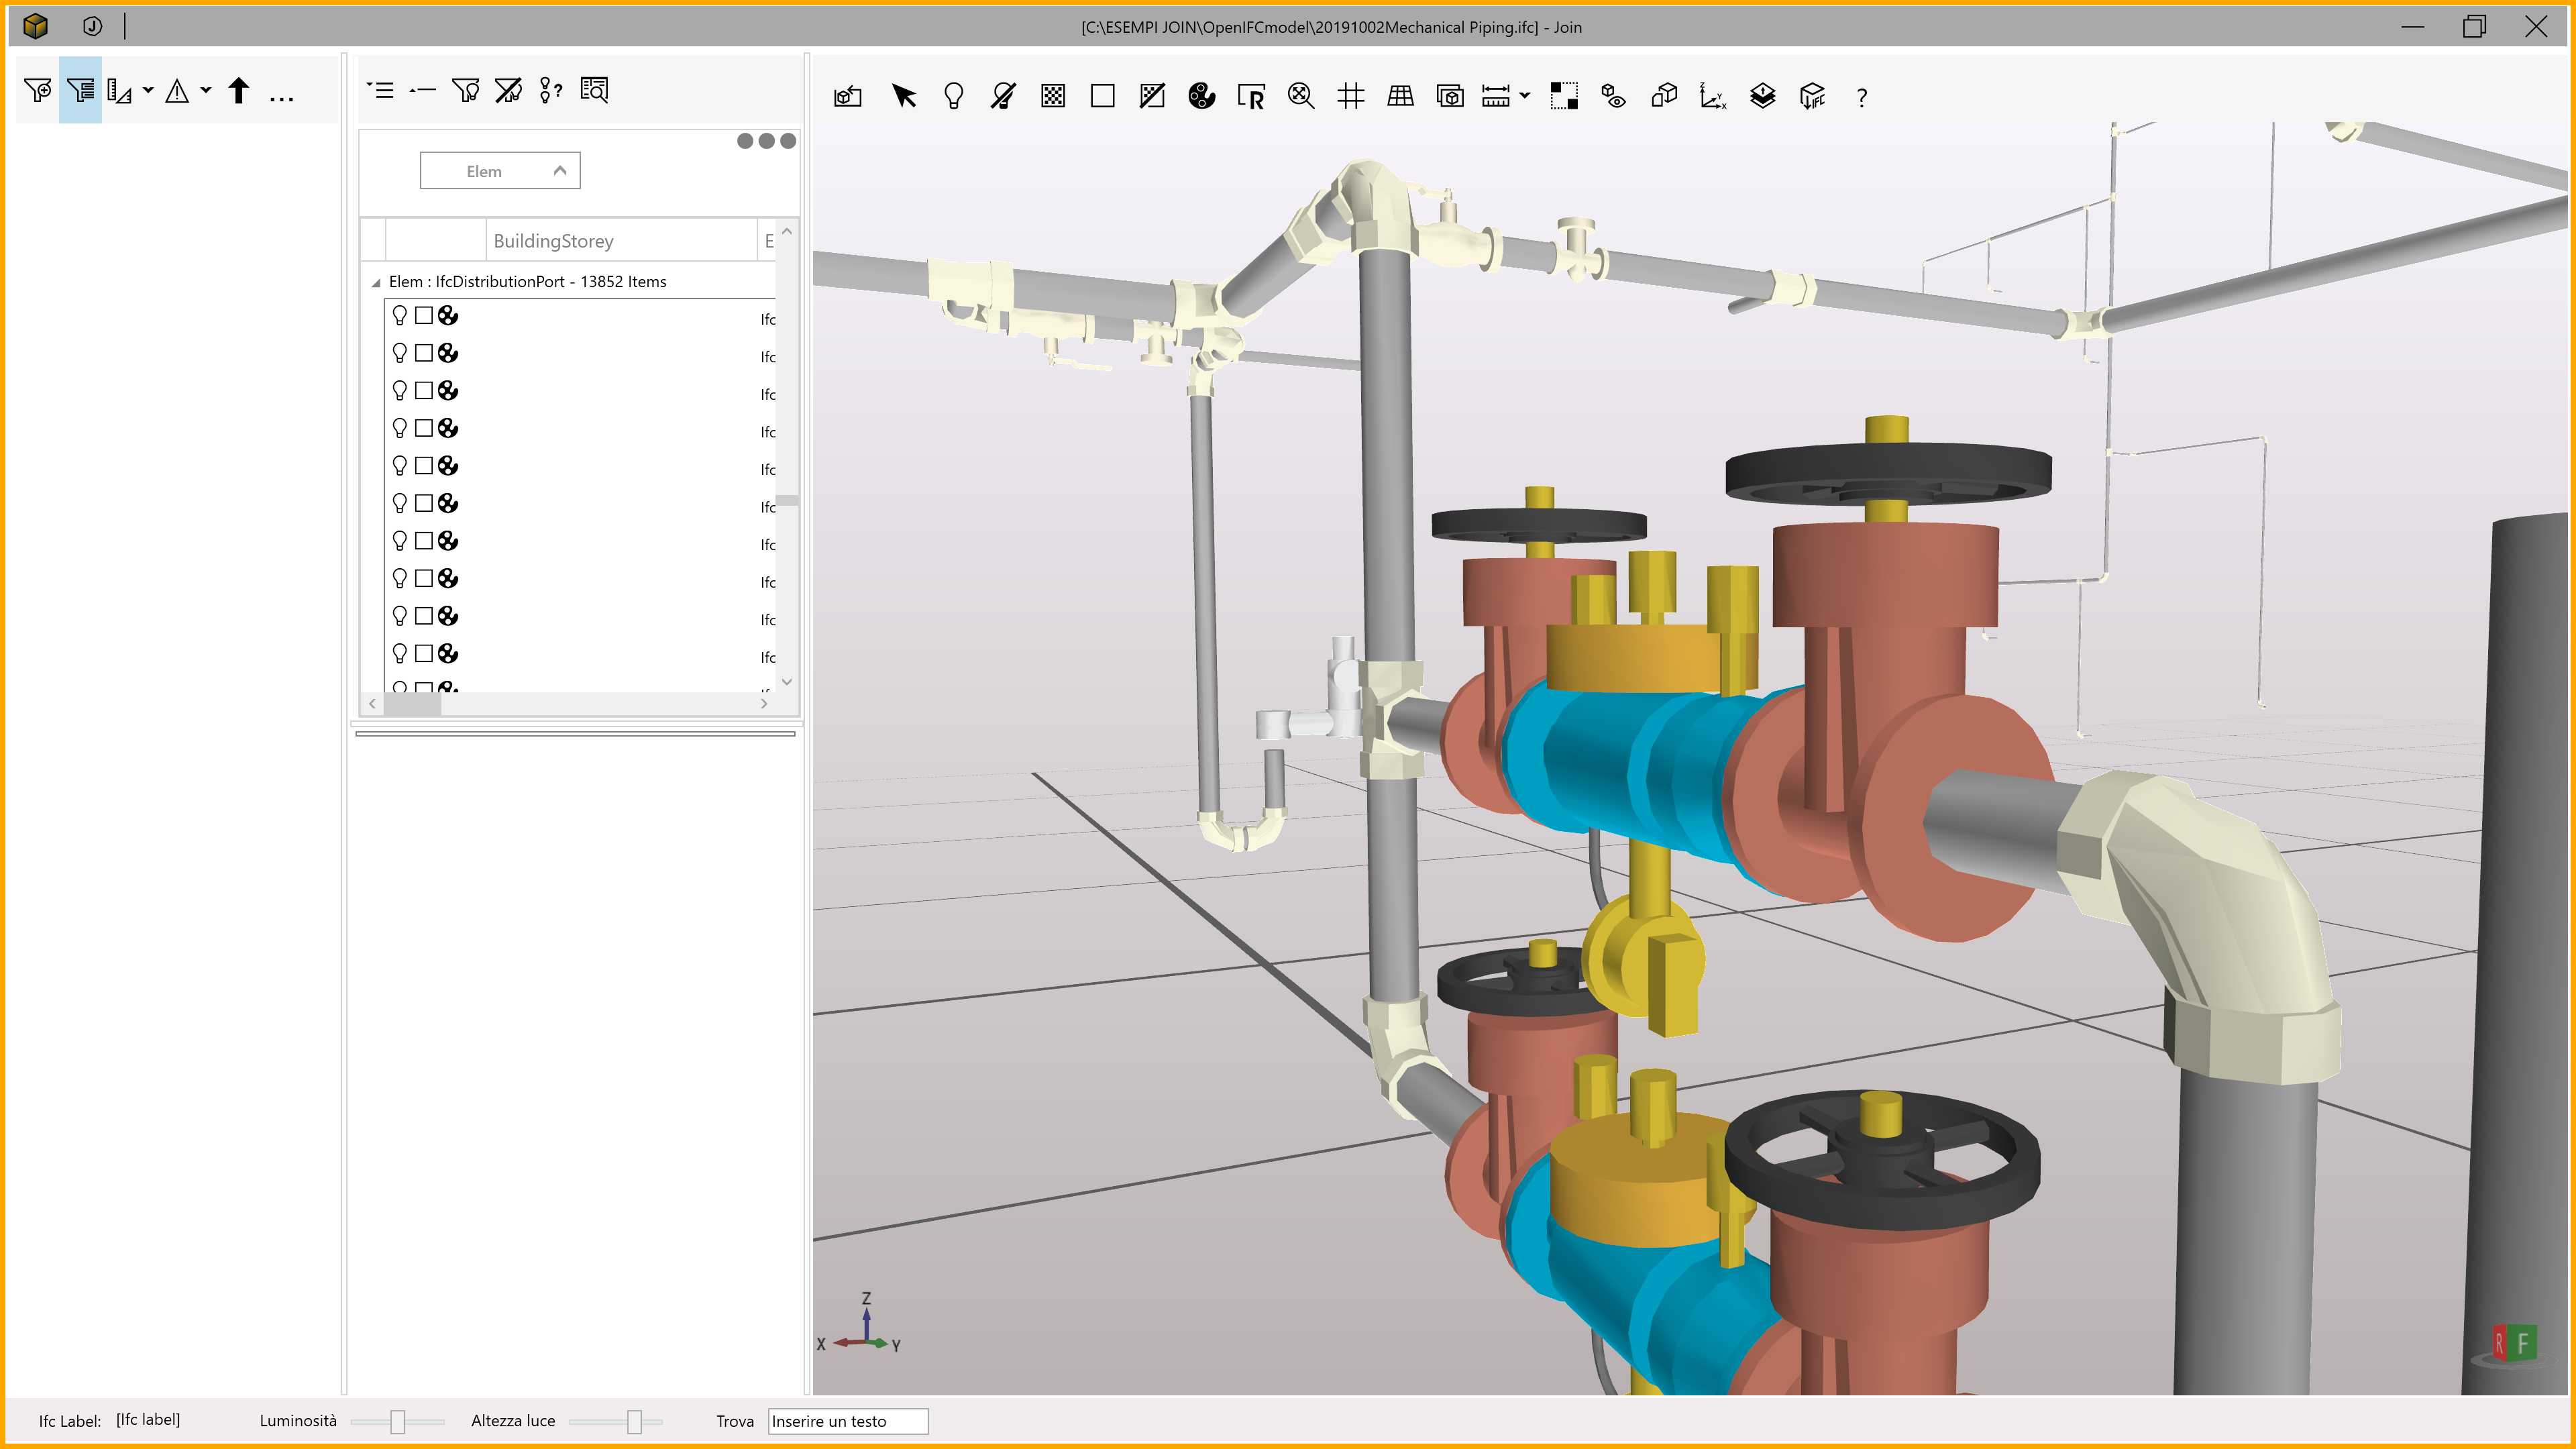
Task: Click the search in list icon
Action: click(x=594, y=91)
